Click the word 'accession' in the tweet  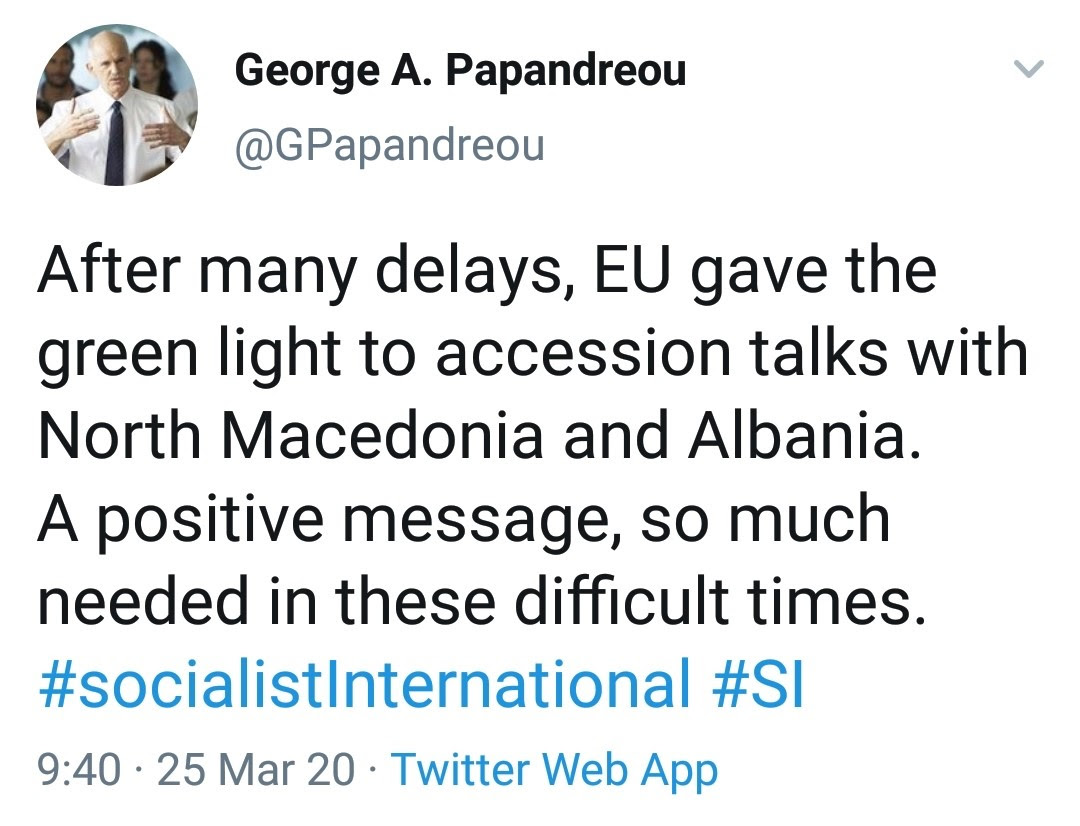[x=583, y=354]
